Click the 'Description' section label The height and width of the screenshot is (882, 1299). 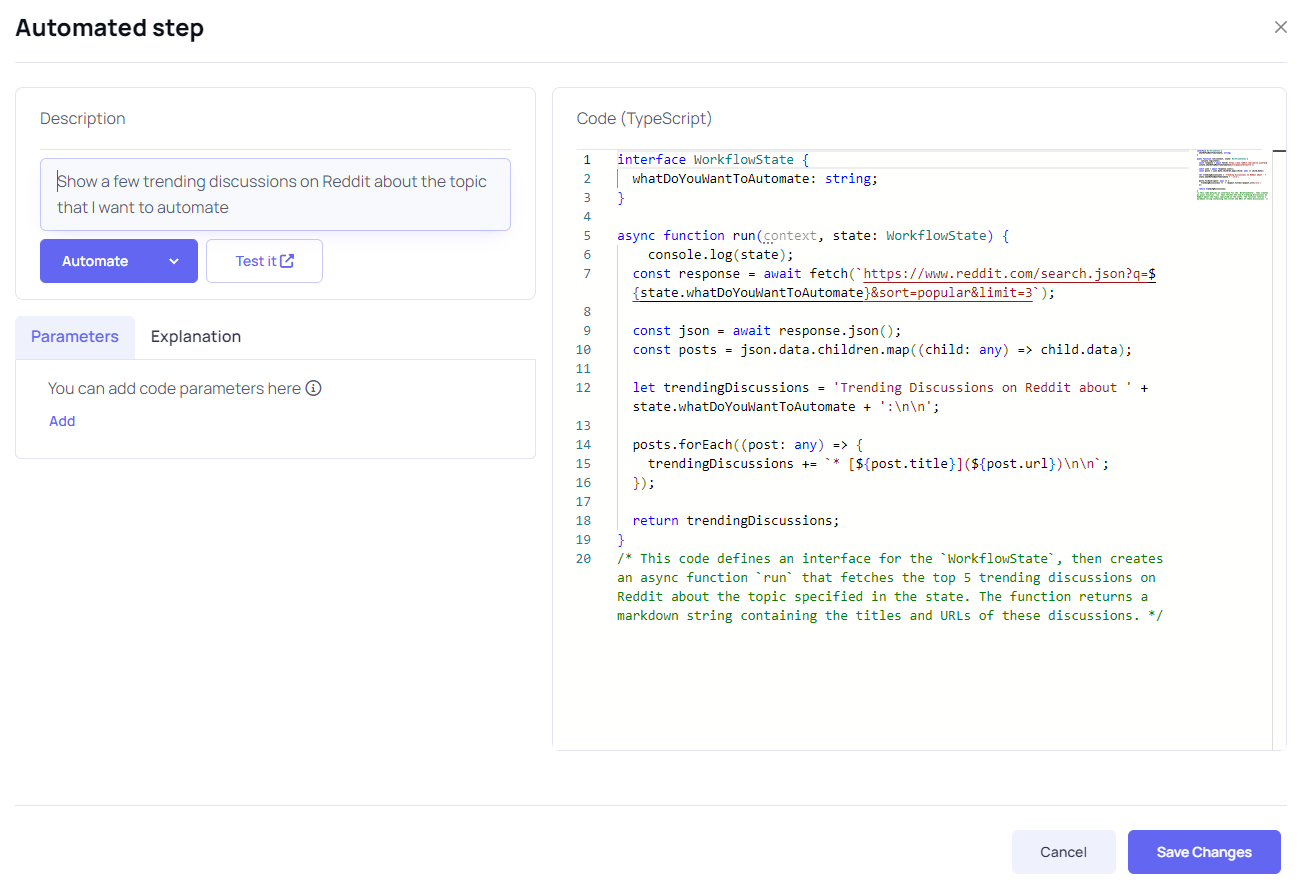(83, 118)
